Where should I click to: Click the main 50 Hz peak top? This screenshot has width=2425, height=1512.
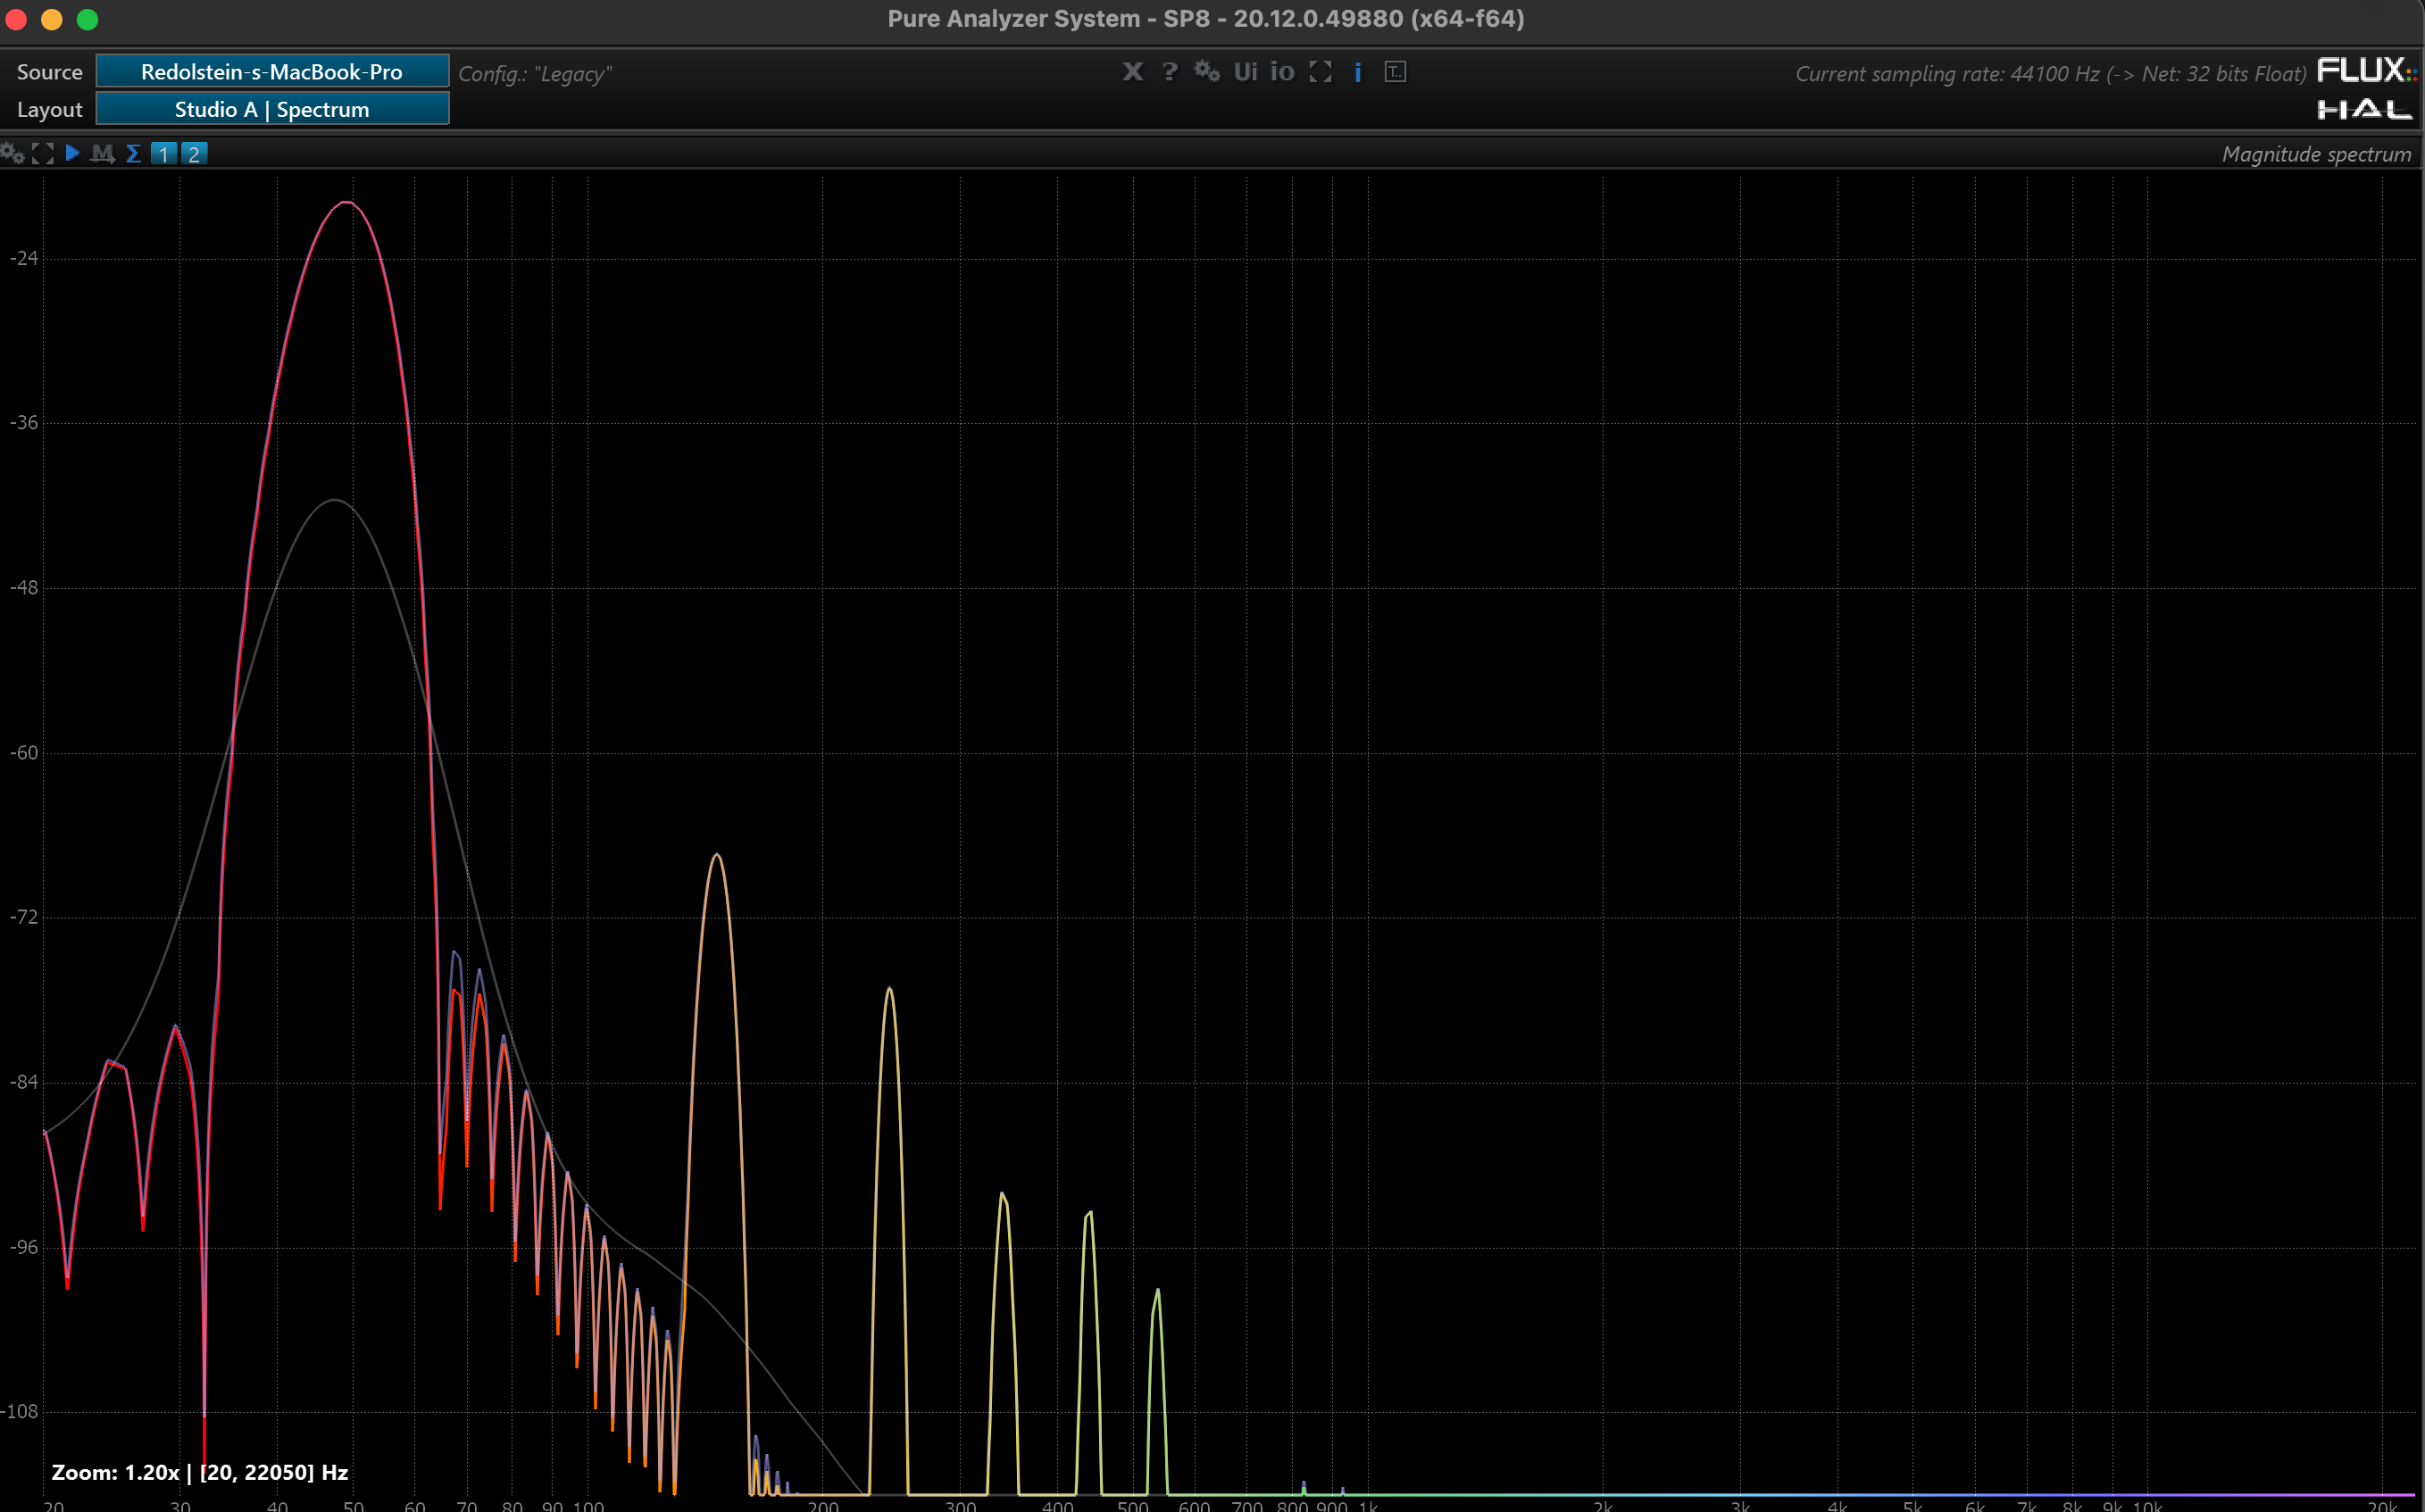(346, 203)
